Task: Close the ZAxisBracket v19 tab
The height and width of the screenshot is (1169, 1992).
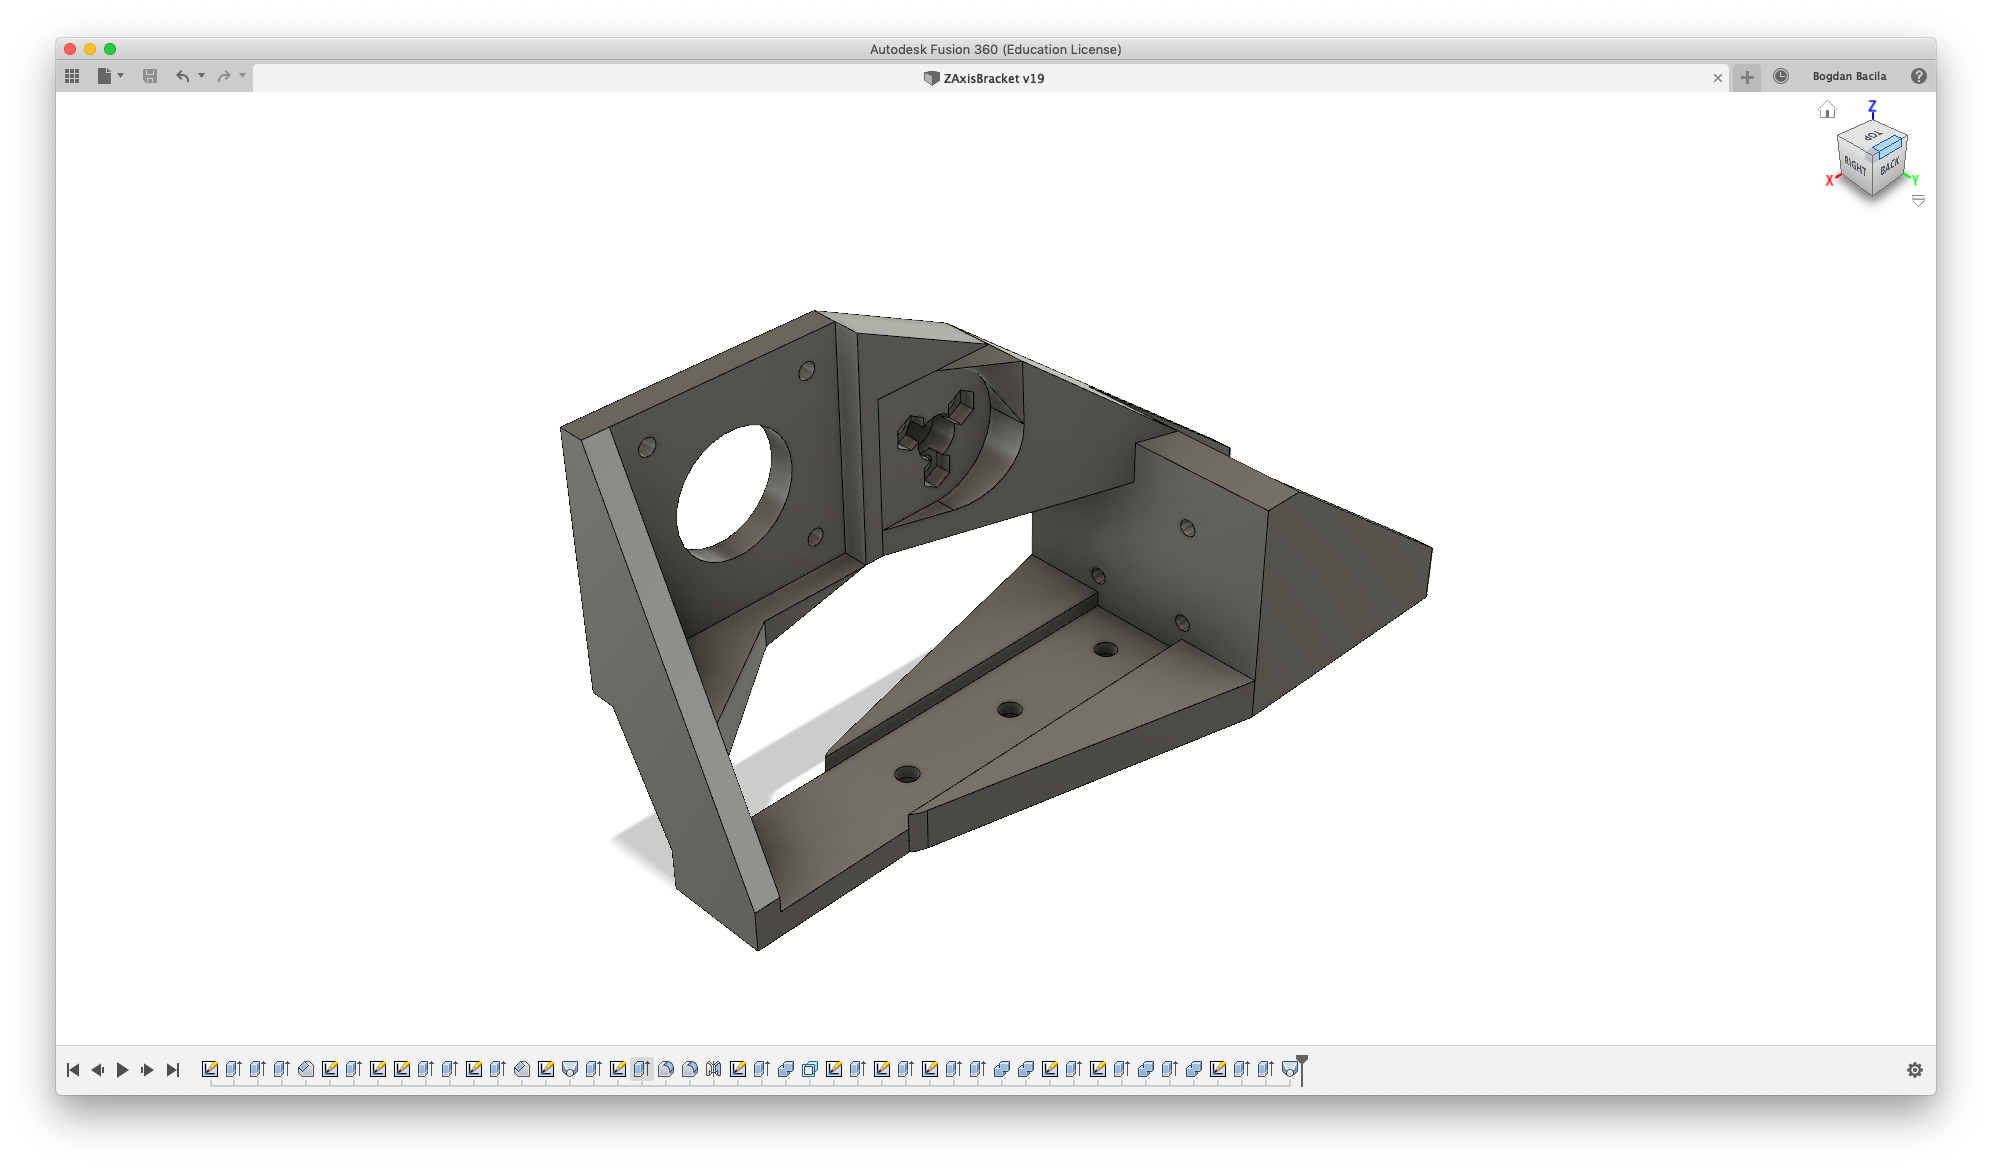Action: coord(1718,78)
